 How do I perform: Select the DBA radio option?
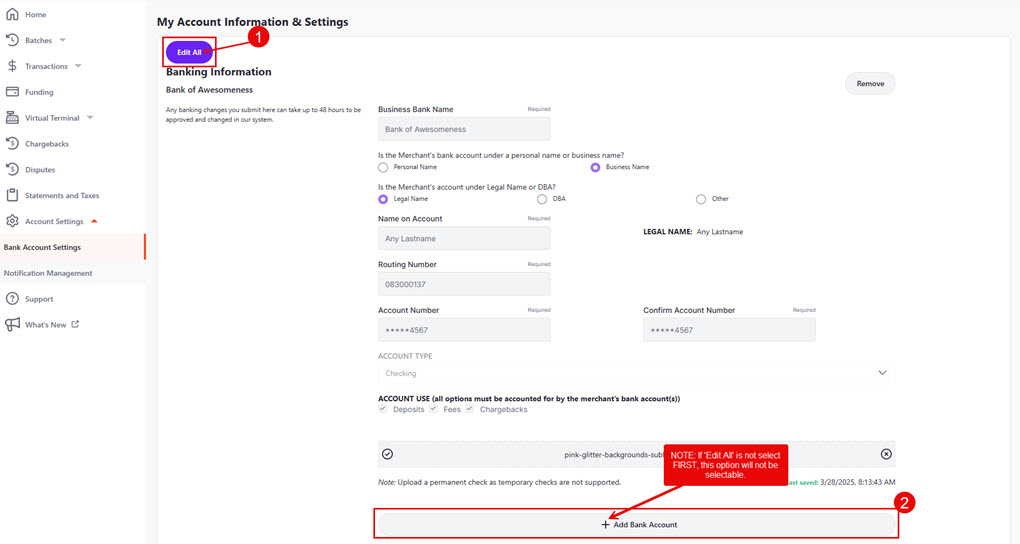point(542,199)
